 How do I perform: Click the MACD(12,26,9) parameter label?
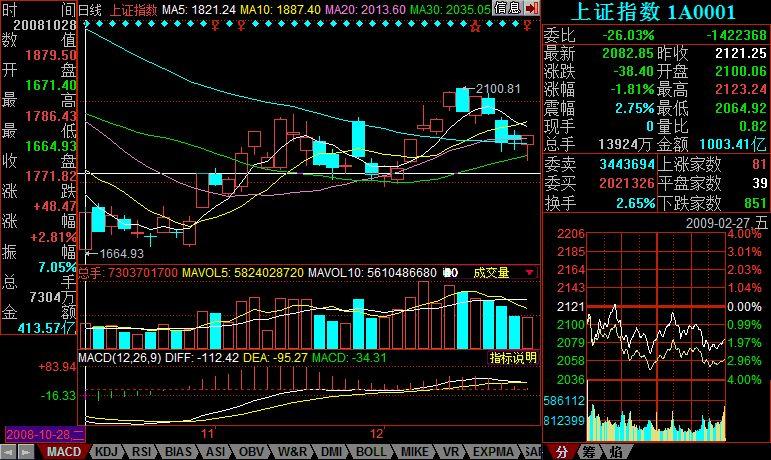pyautogui.click(x=120, y=358)
